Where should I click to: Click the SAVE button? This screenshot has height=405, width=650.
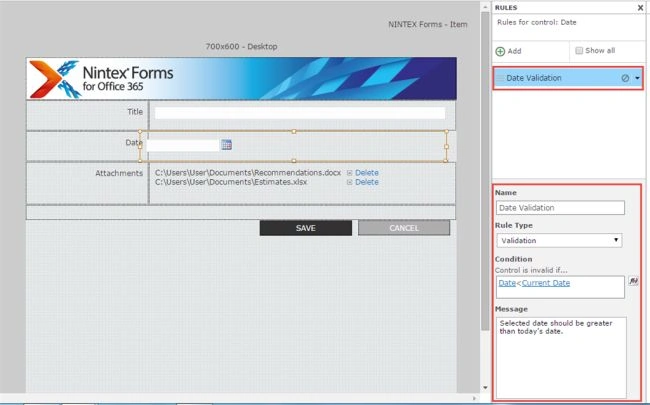coord(306,228)
